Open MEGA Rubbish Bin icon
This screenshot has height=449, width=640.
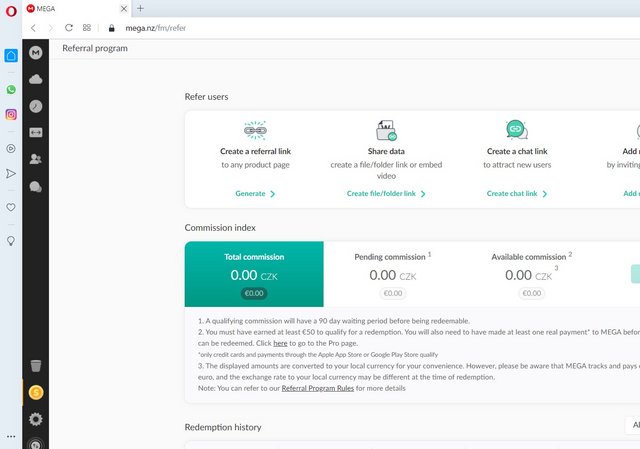(x=36, y=366)
